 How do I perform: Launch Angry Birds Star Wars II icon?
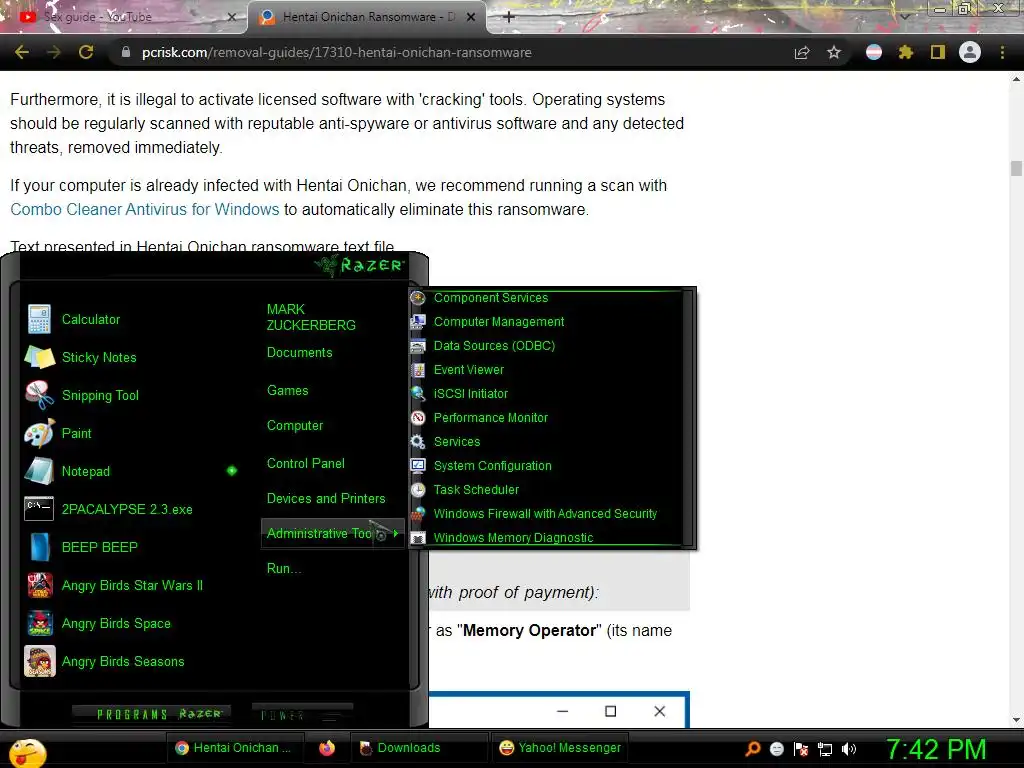(40, 585)
